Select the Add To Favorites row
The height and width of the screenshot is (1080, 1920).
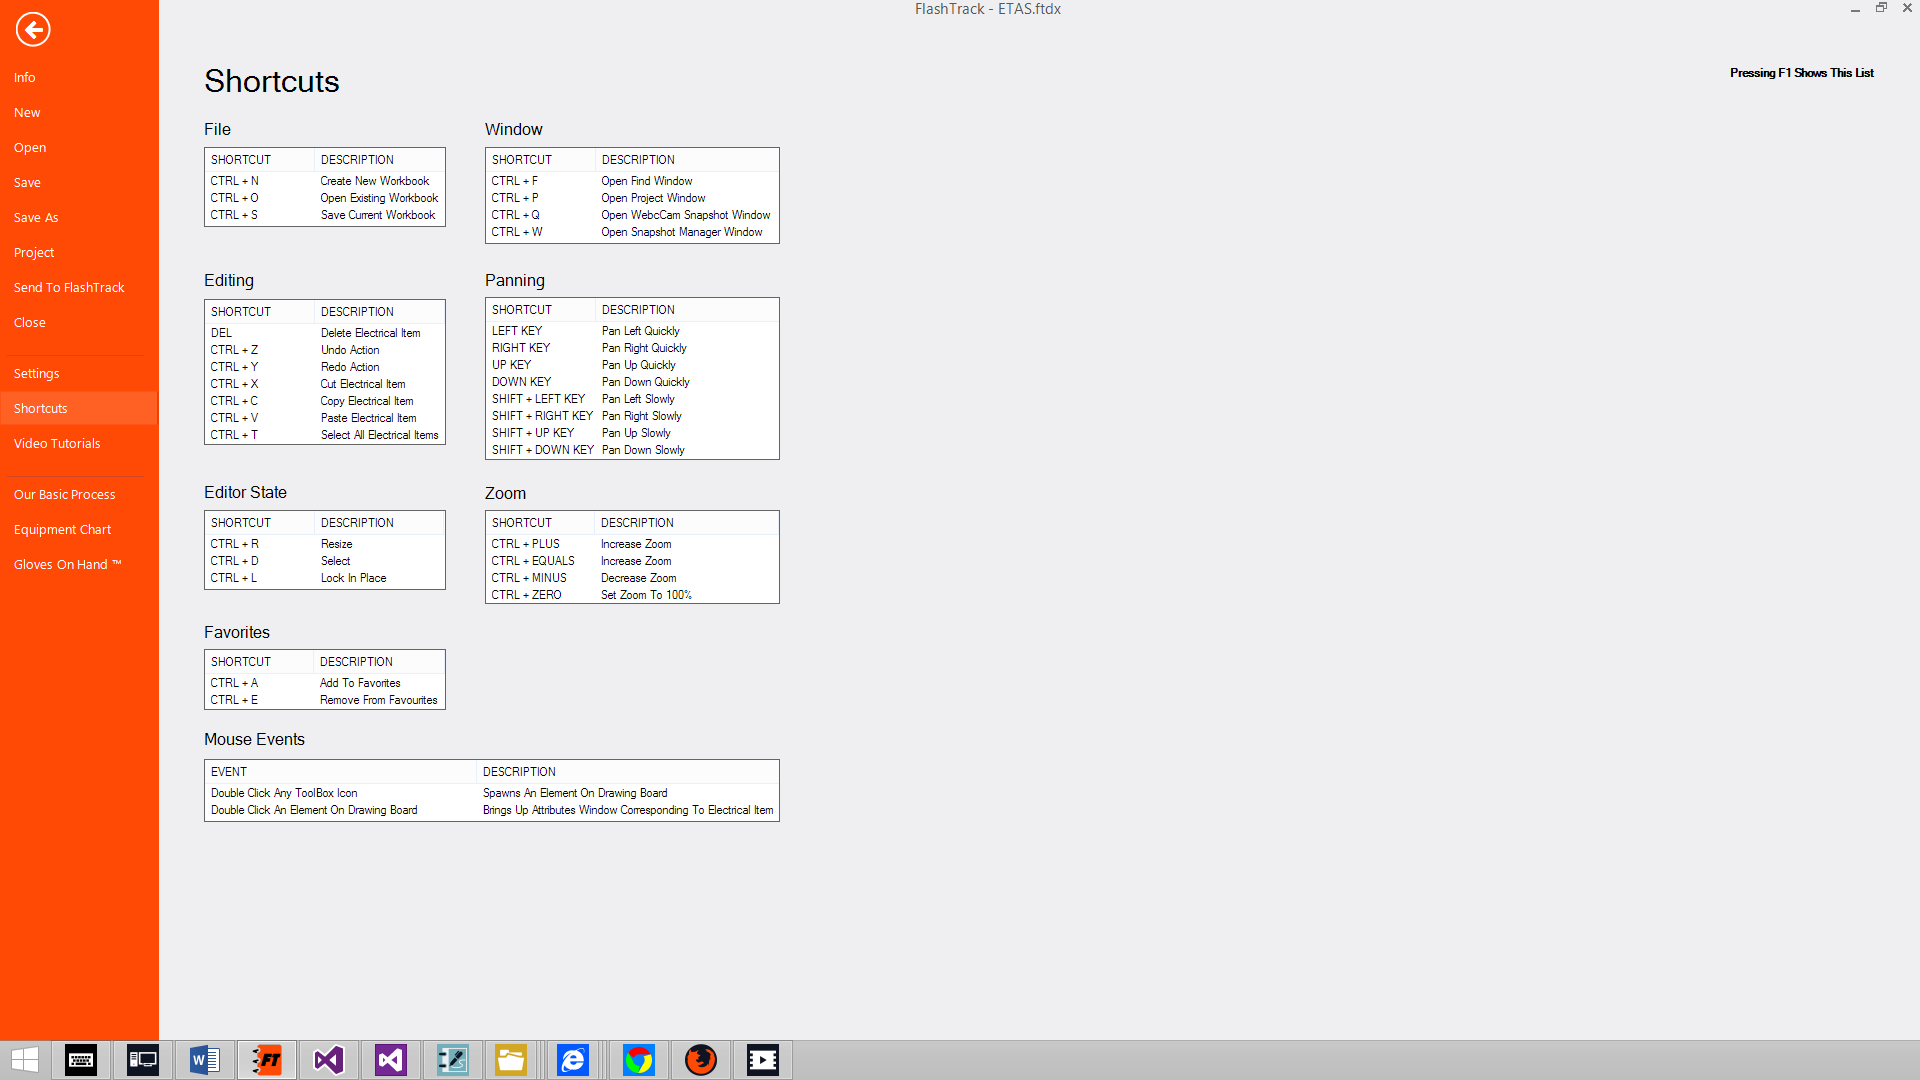[325, 683]
